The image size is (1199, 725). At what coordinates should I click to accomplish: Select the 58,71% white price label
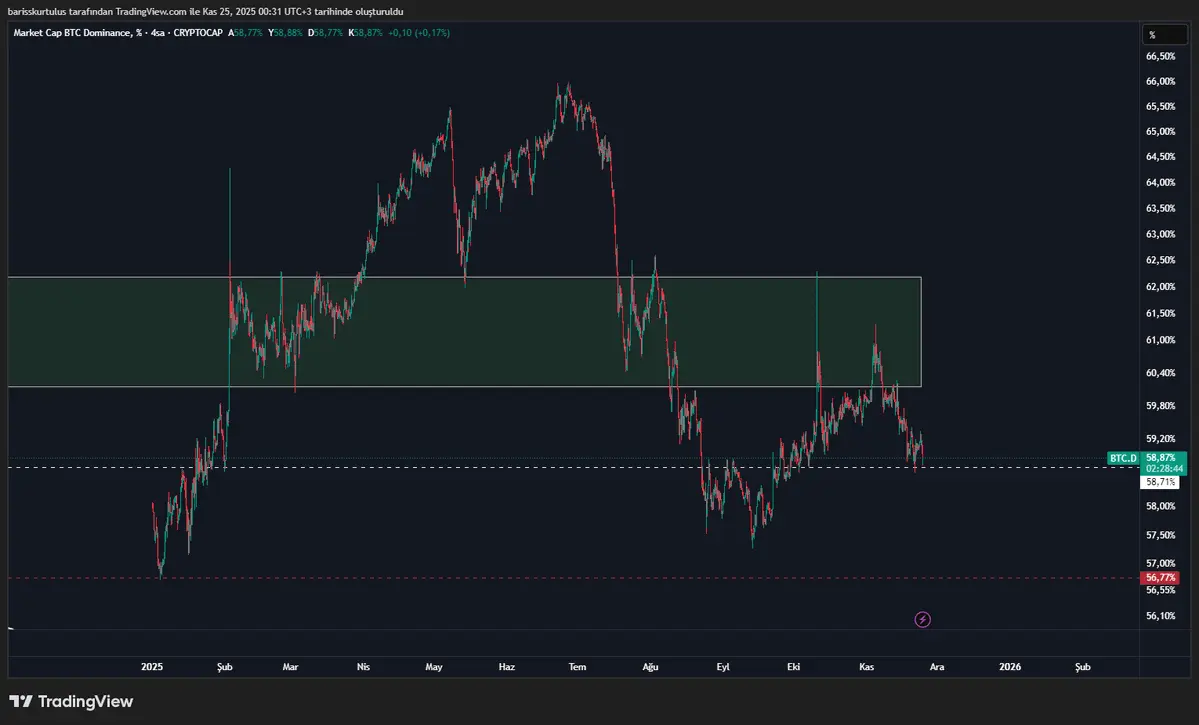click(1159, 482)
